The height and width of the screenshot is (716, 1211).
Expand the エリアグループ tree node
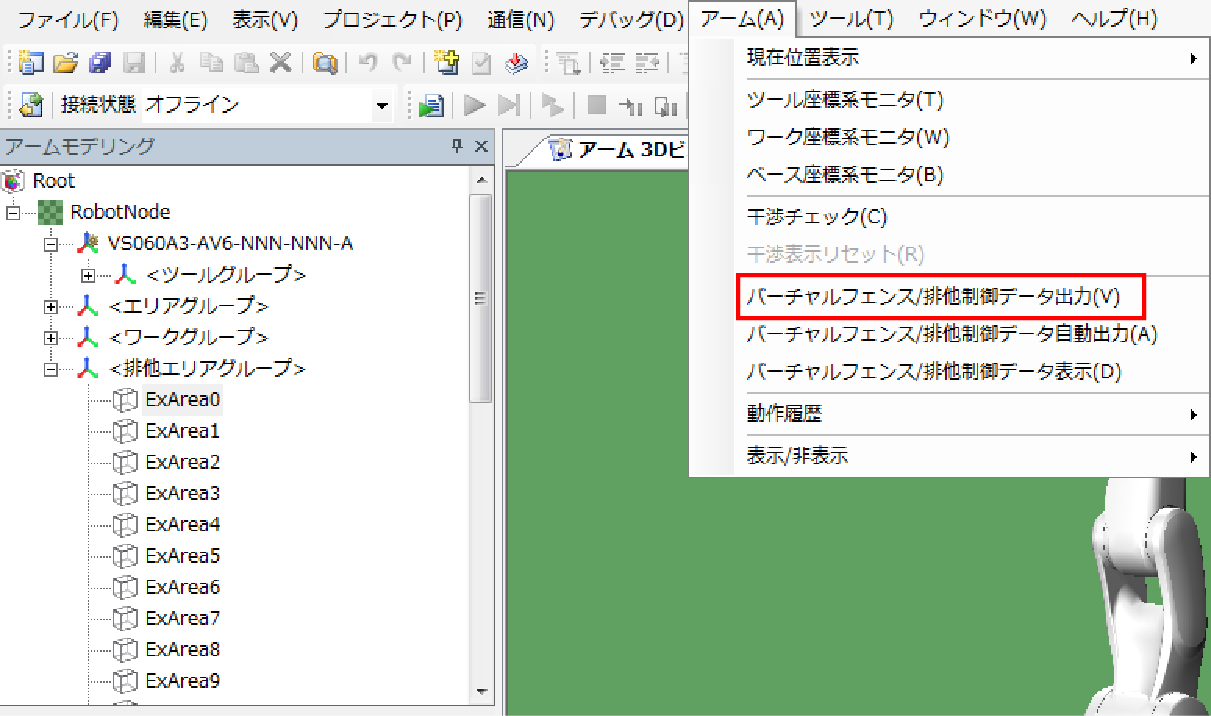pyautogui.click(x=52, y=306)
